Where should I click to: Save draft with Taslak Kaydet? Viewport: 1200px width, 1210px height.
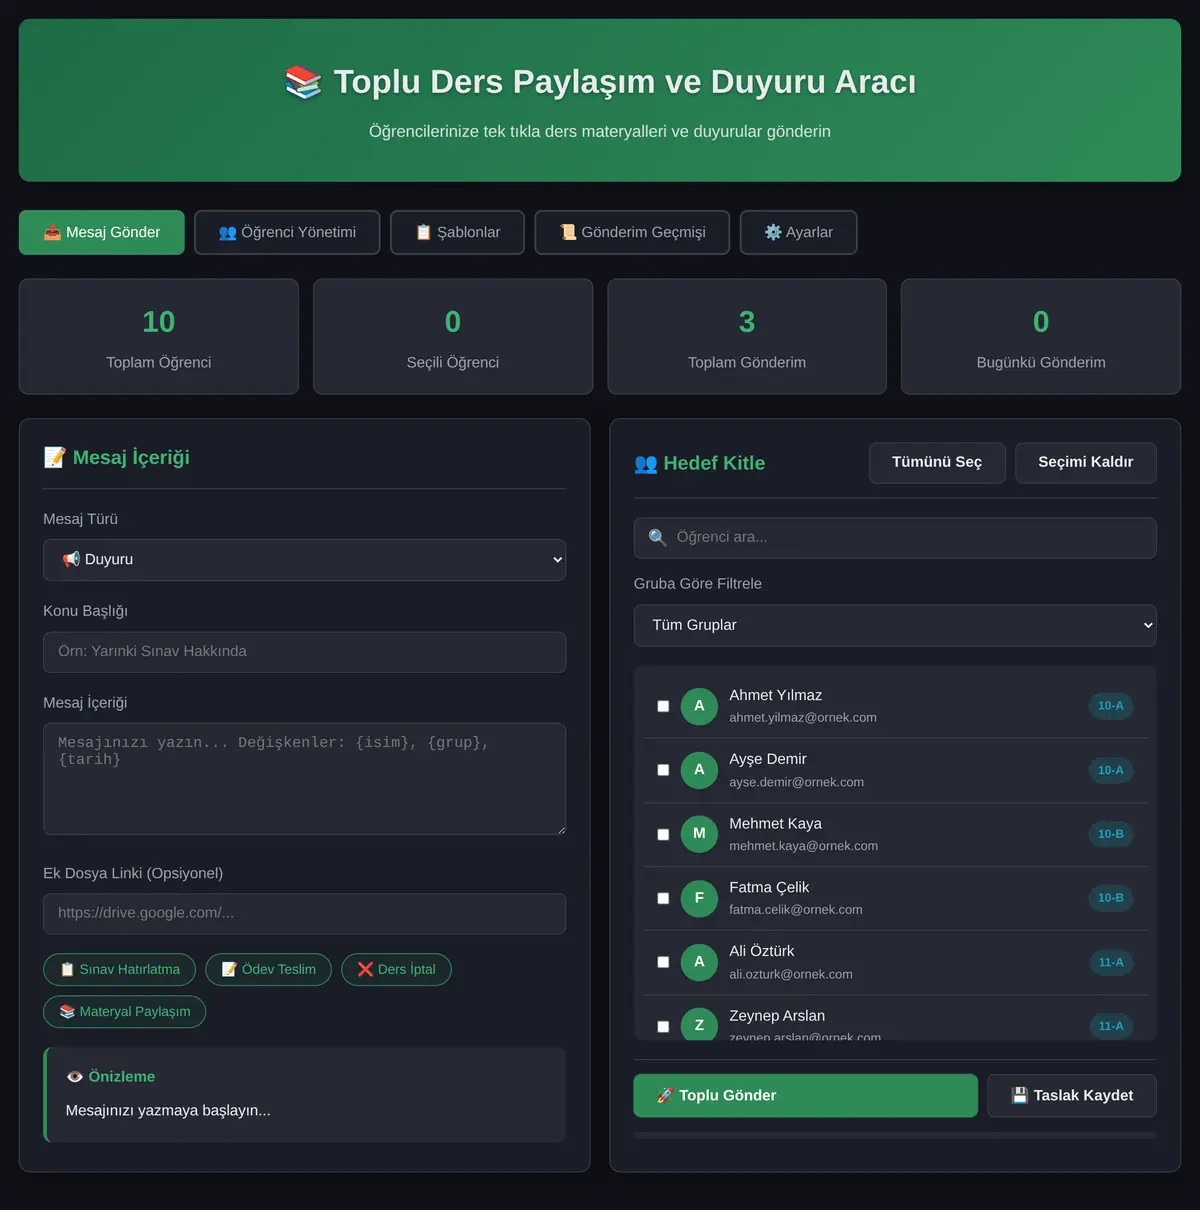(x=1072, y=1096)
